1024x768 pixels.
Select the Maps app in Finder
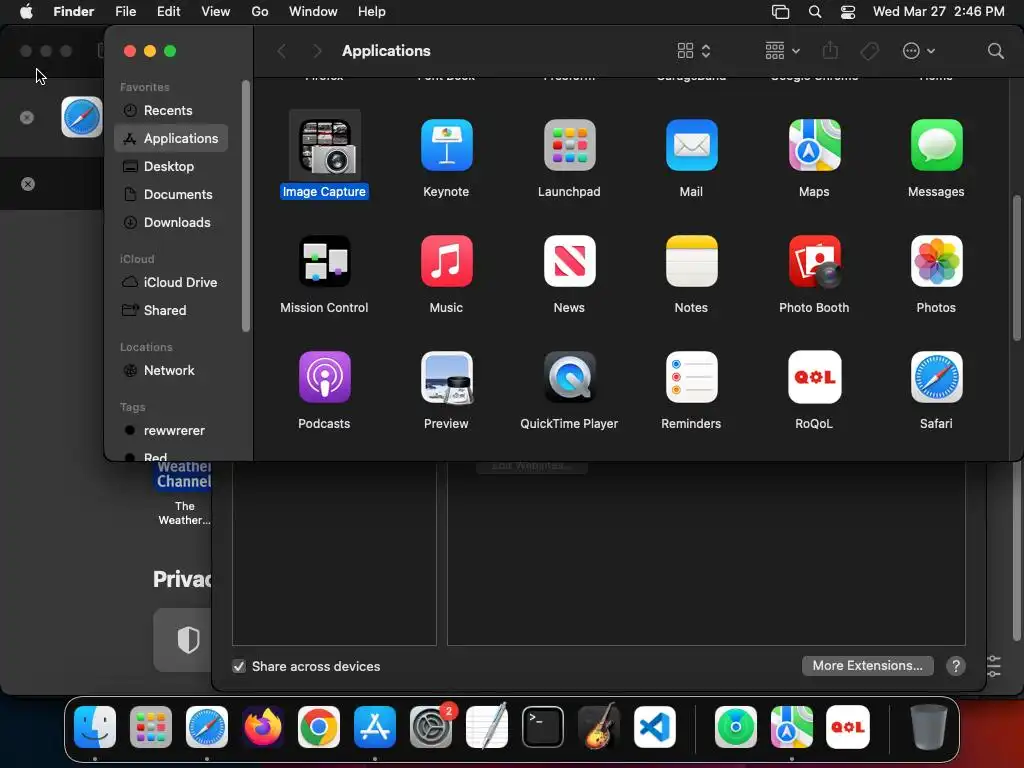point(814,145)
